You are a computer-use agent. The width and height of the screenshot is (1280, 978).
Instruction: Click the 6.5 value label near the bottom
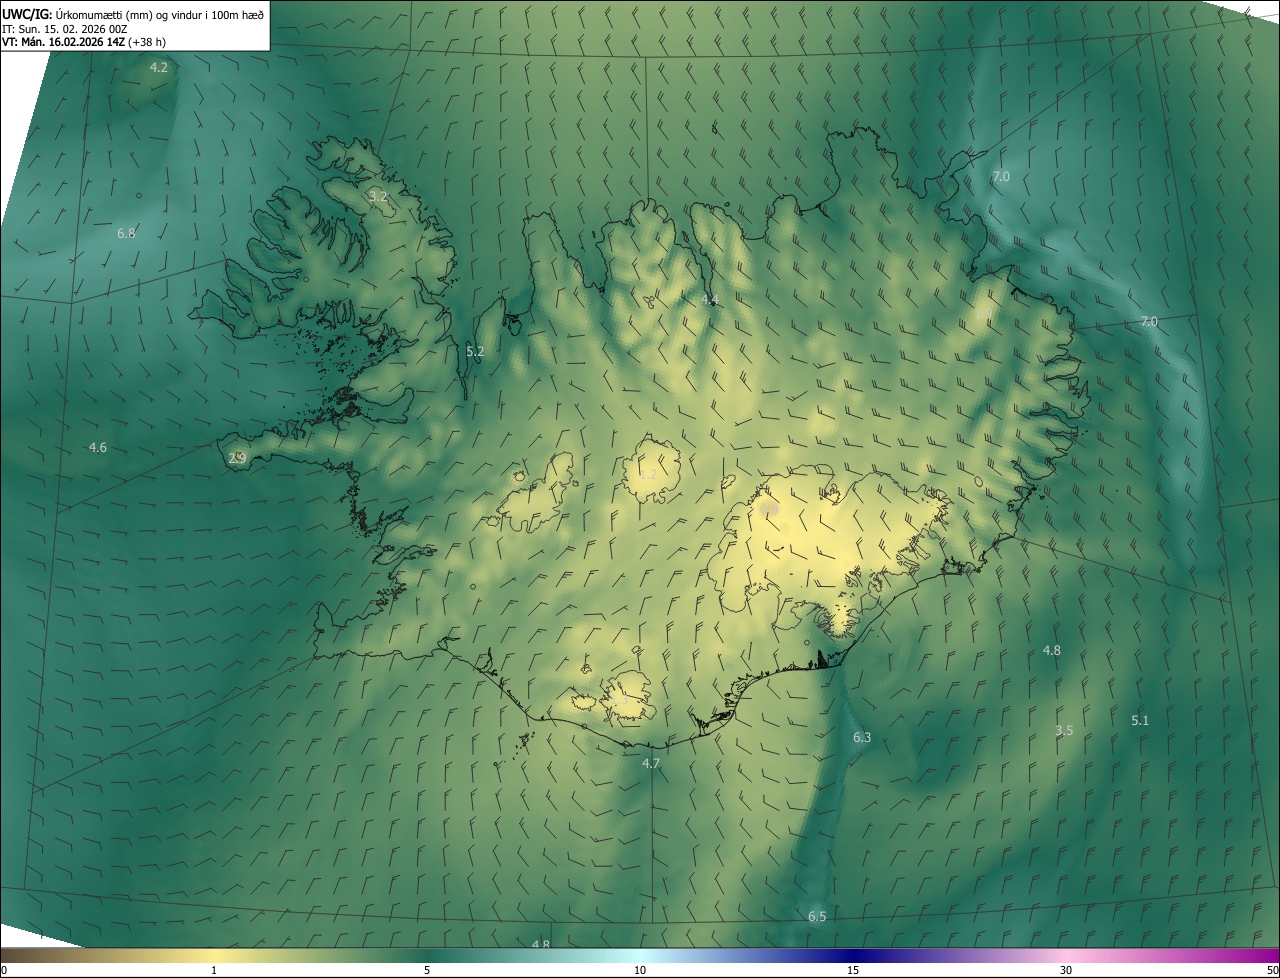(x=817, y=916)
